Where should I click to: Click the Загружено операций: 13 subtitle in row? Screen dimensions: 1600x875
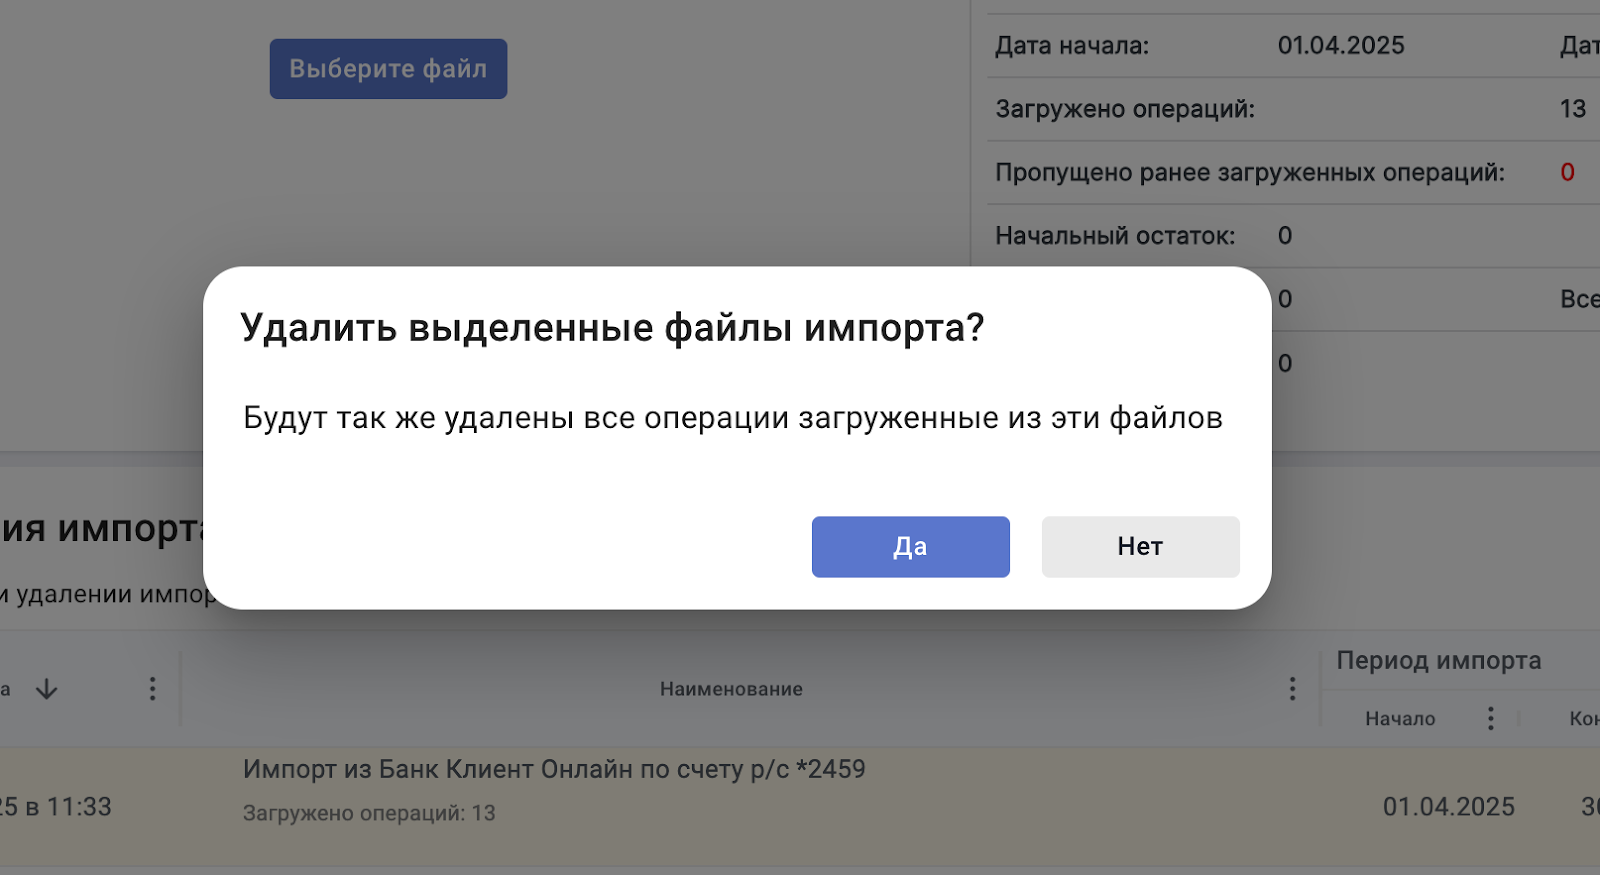pyautogui.click(x=369, y=813)
